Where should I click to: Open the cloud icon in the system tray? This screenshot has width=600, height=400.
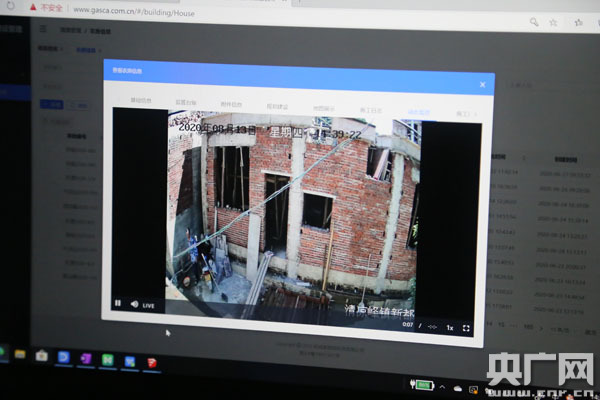(458, 388)
